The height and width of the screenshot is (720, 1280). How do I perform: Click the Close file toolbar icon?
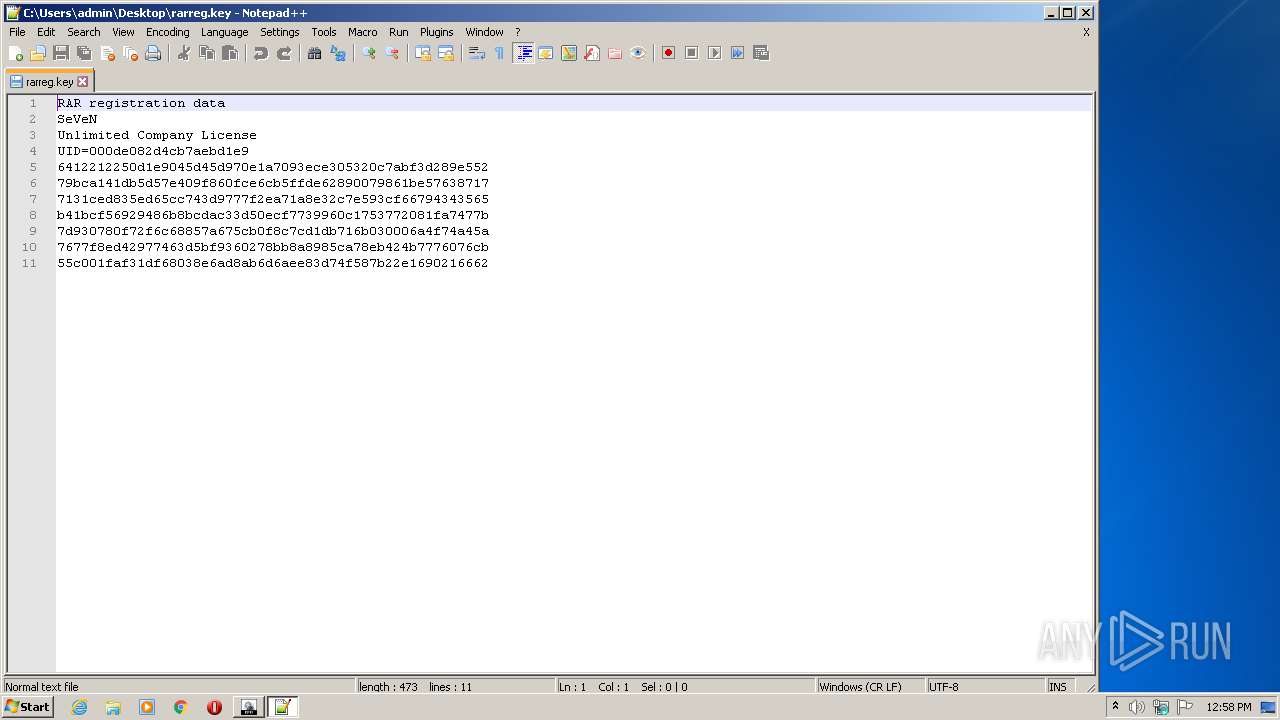[107, 53]
